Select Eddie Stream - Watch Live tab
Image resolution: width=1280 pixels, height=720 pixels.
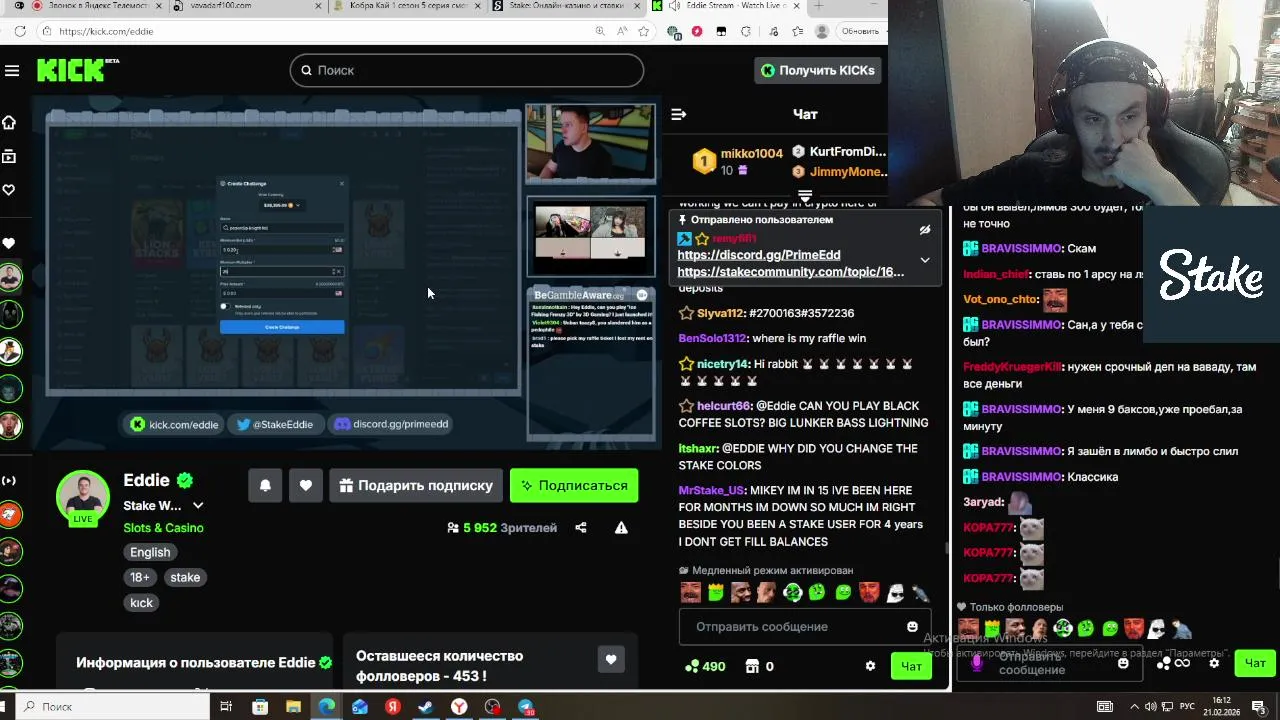click(727, 6)
